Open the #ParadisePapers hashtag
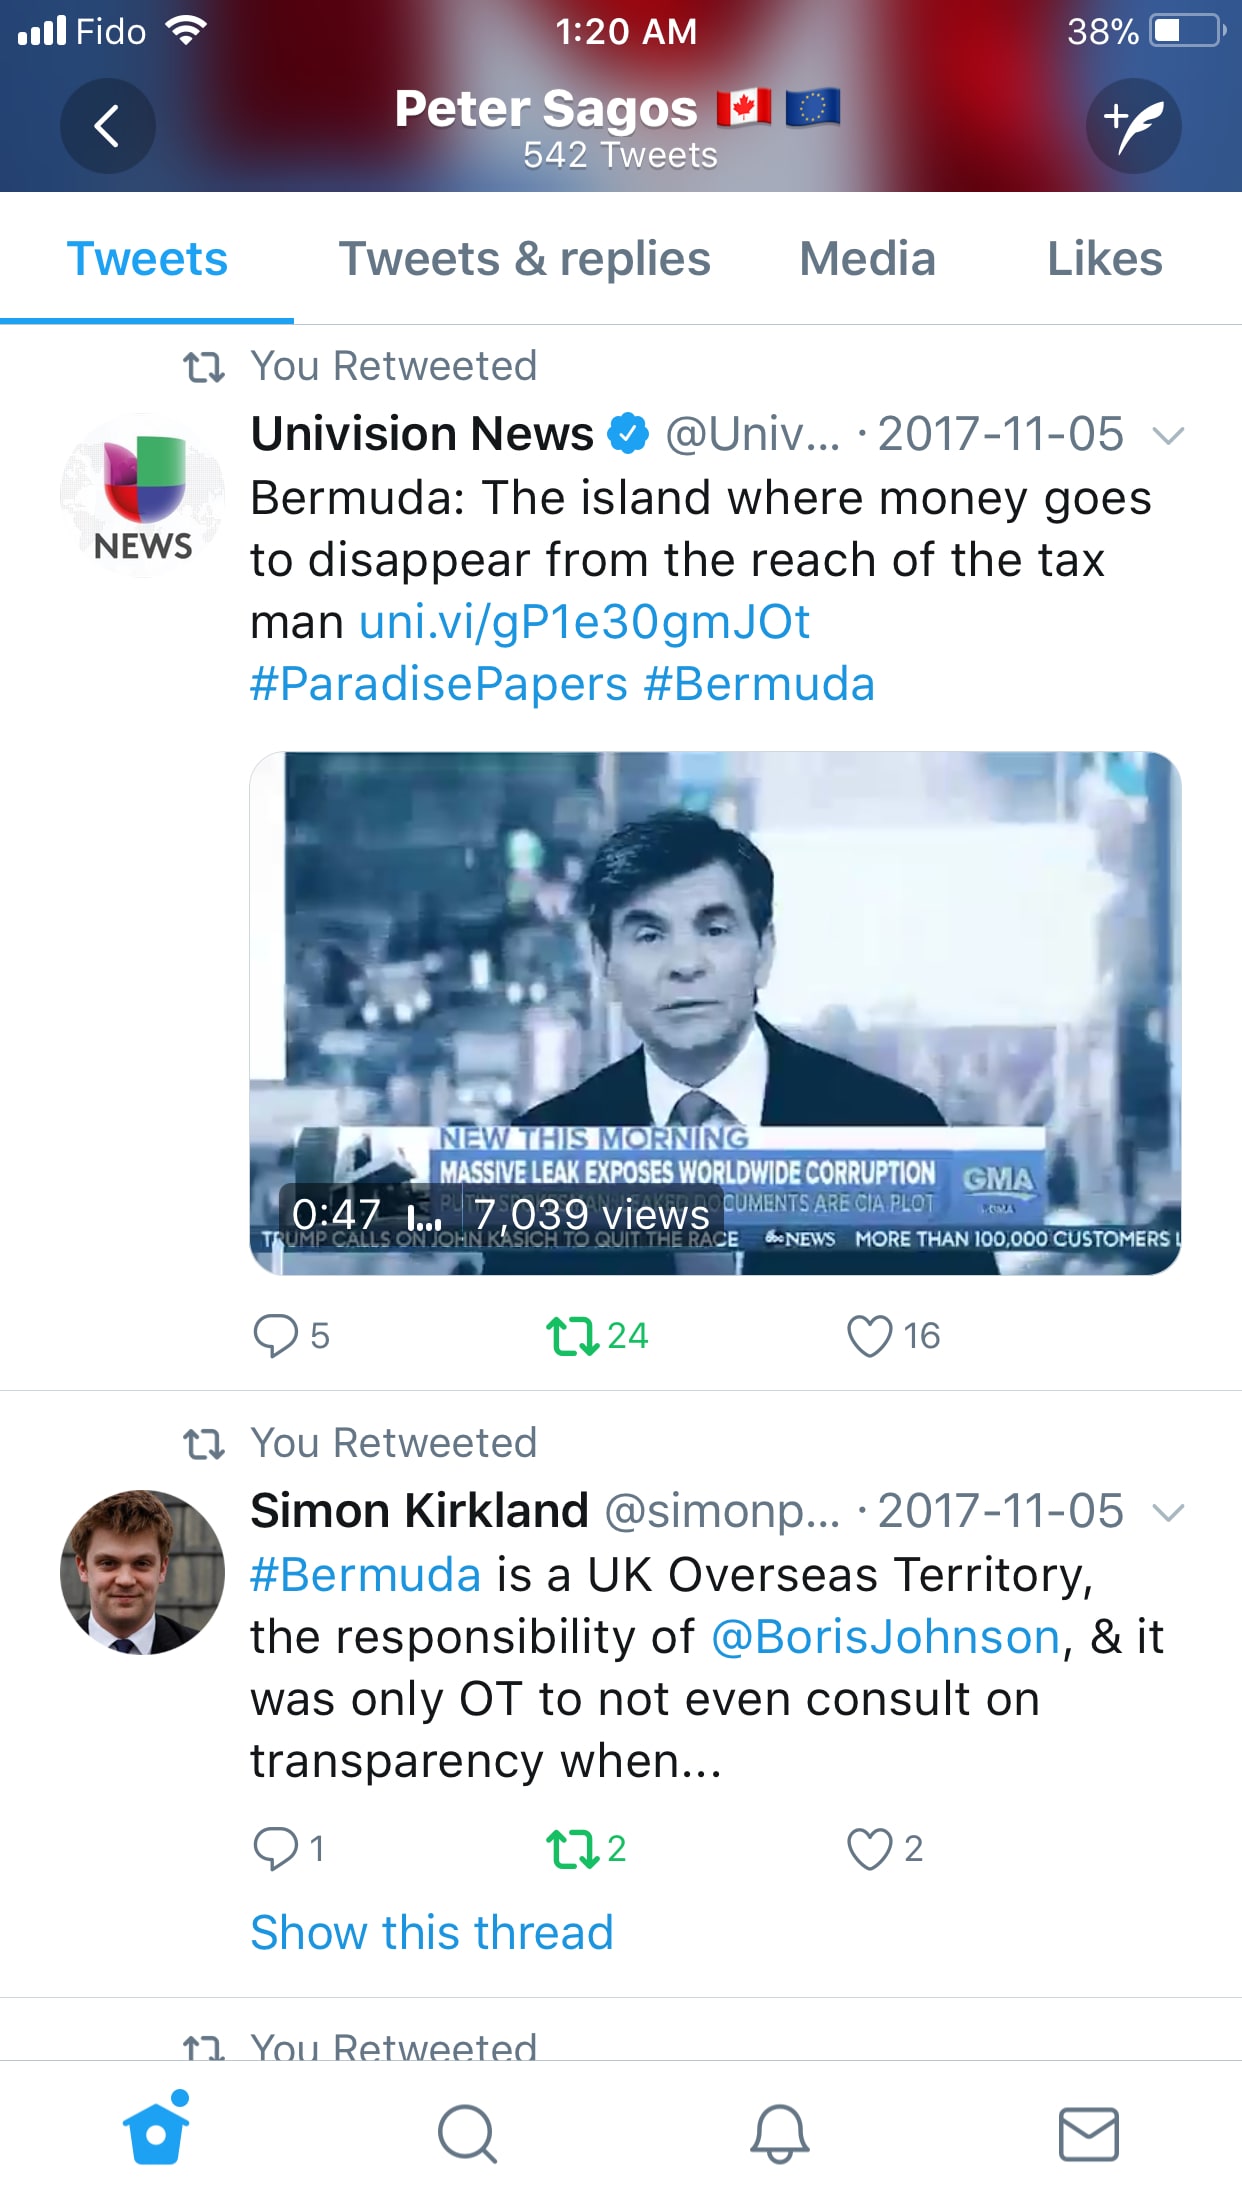 439,685
